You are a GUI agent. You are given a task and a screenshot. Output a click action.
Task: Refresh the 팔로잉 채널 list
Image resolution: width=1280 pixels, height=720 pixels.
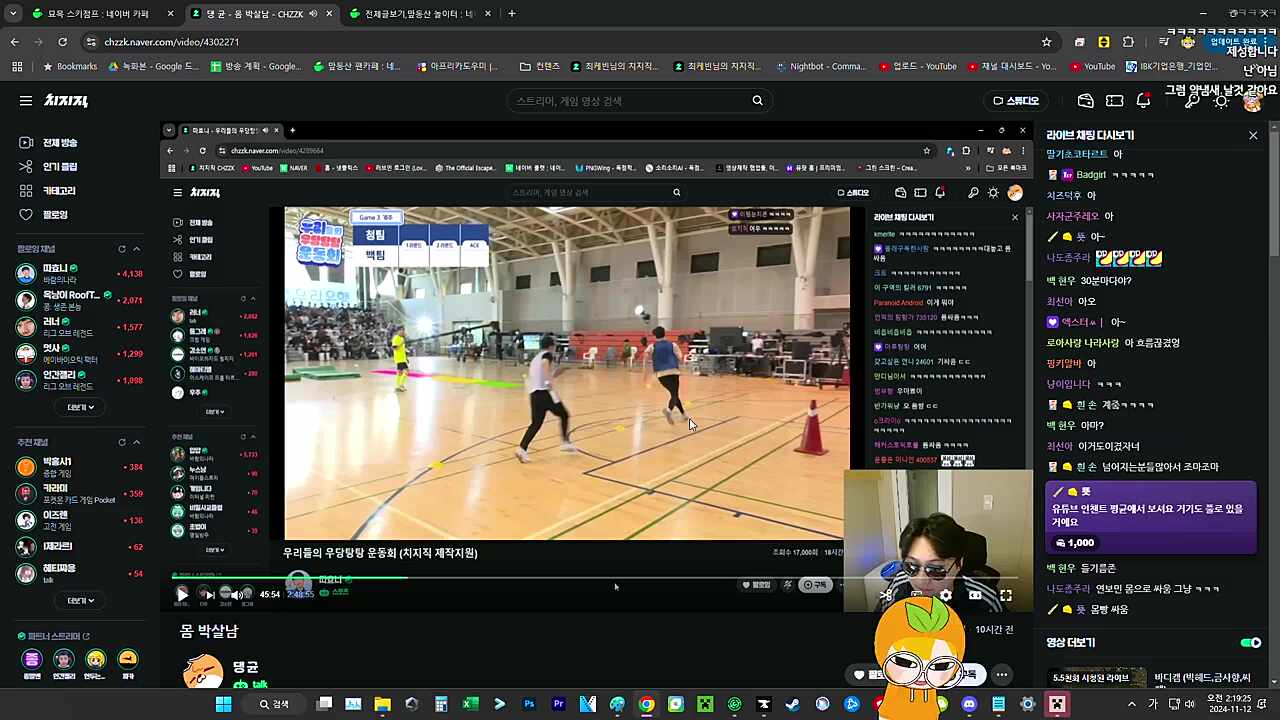click(122, 249)
